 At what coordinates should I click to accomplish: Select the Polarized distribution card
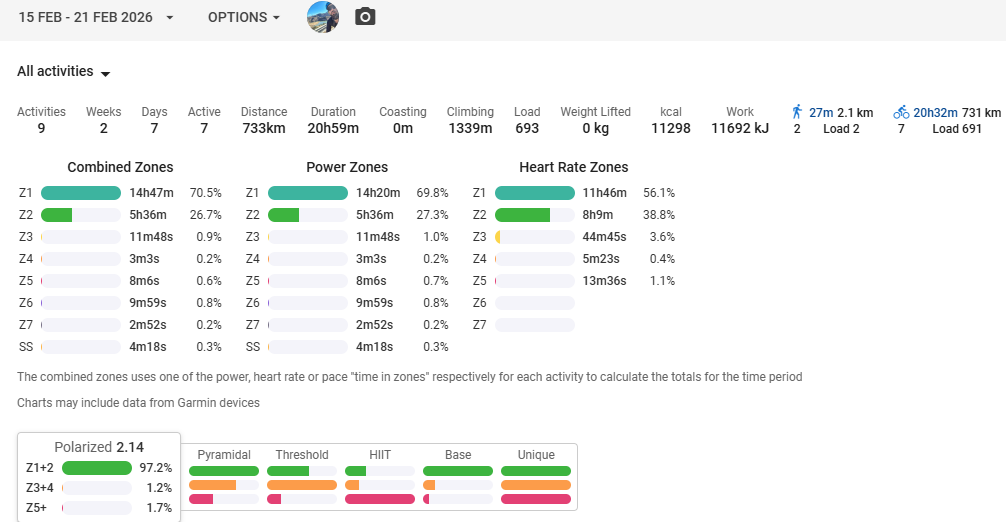[x=98, y=476]
